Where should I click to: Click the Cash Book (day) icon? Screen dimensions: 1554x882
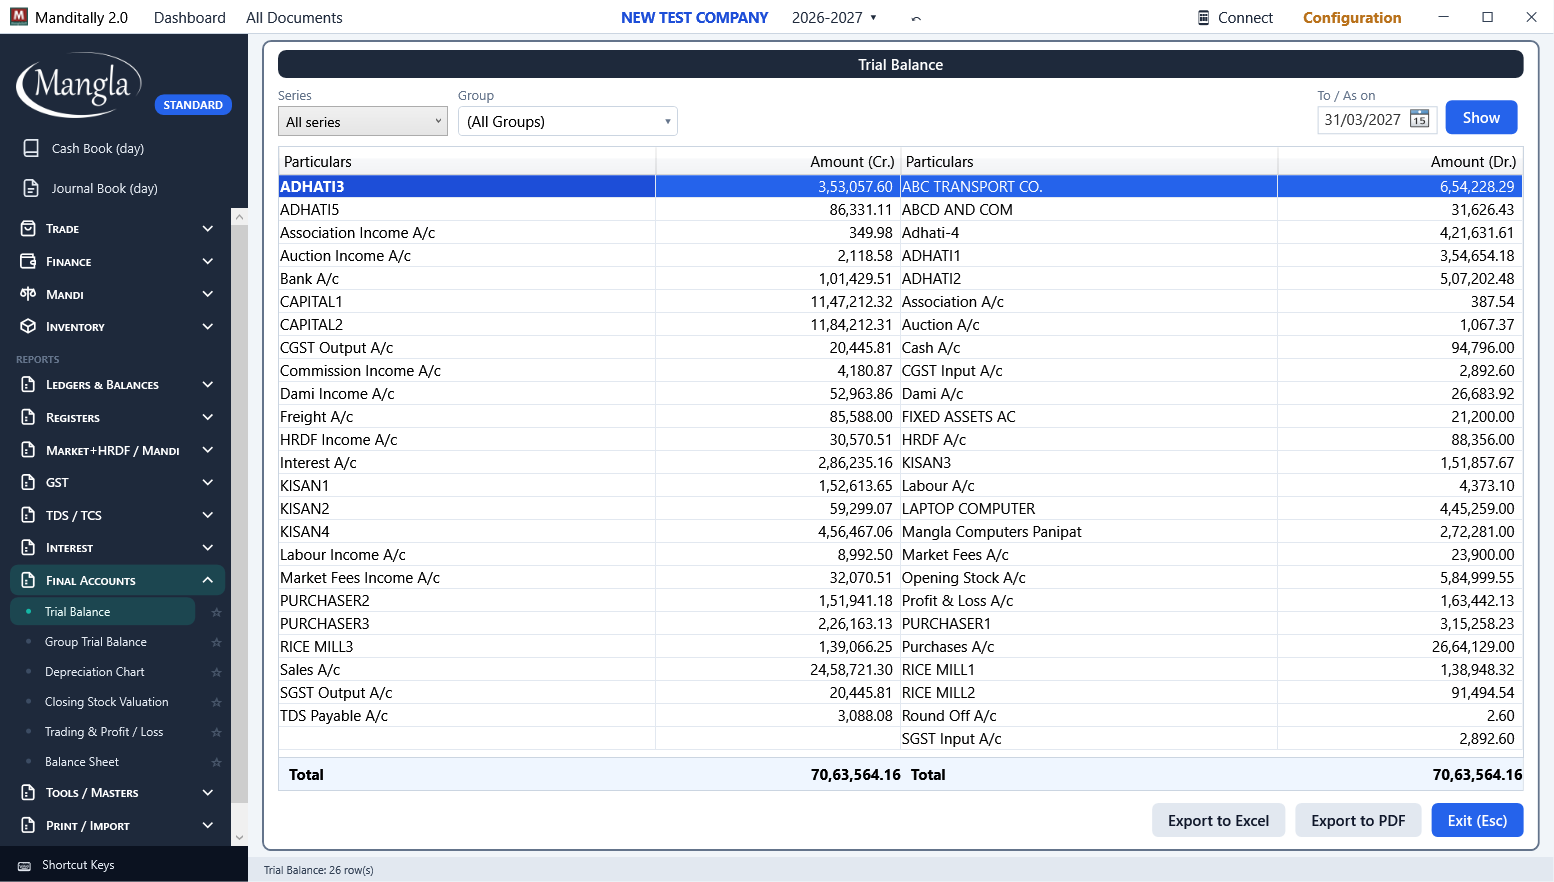(31, 148)
